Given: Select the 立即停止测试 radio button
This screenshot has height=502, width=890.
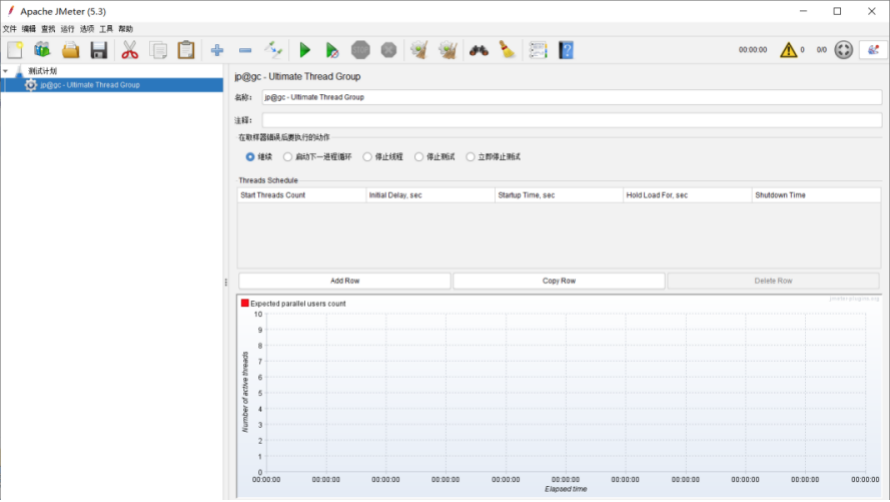Looking at the screenshot, I should 470,157.
